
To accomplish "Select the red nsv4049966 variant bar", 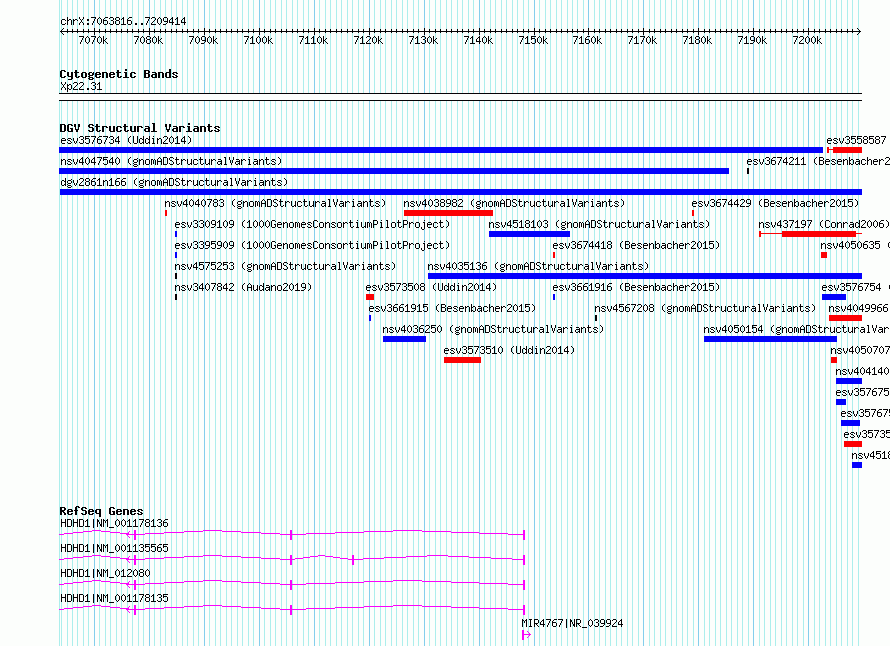I will (x=845, y=318).
